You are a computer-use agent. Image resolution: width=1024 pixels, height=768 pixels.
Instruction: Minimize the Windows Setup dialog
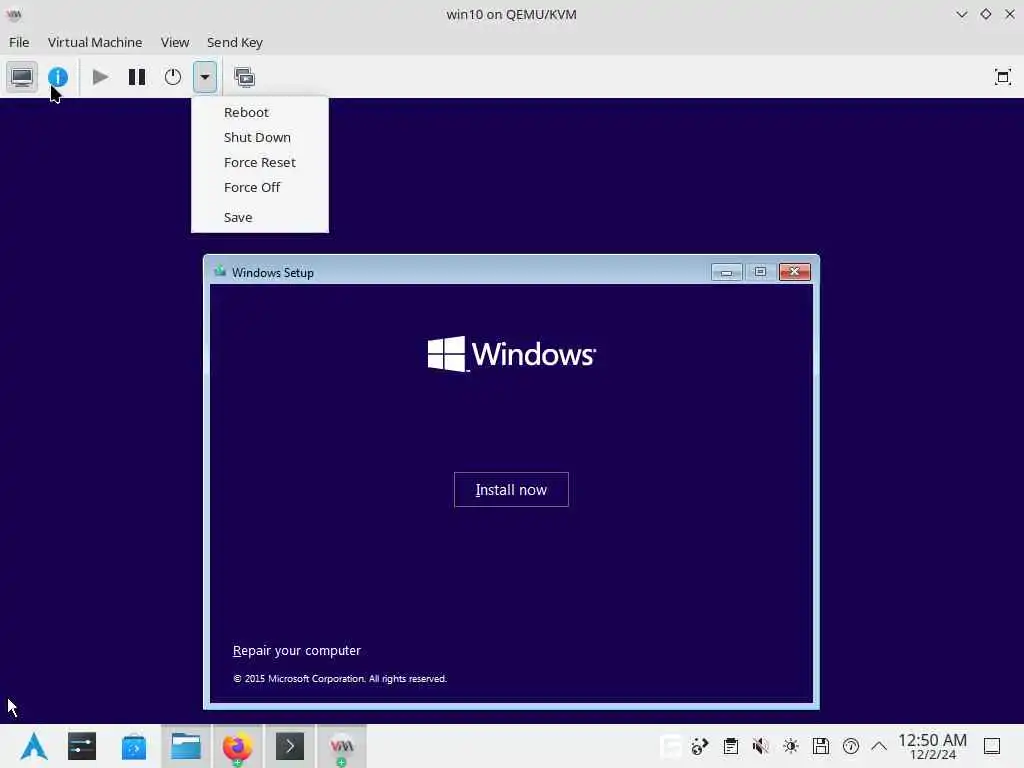pyautogui.click(x=726, y=272)
